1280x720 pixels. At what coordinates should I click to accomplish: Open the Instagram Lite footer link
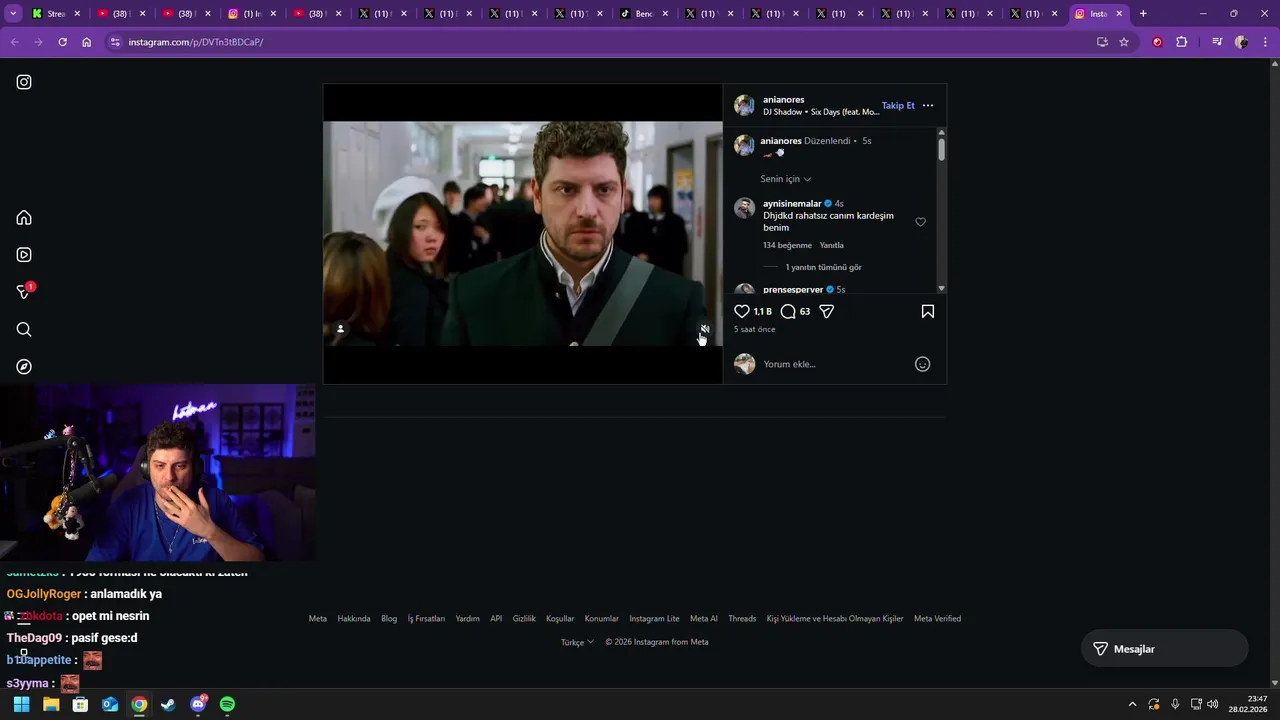pyautogui.click(x=654, y=618)
